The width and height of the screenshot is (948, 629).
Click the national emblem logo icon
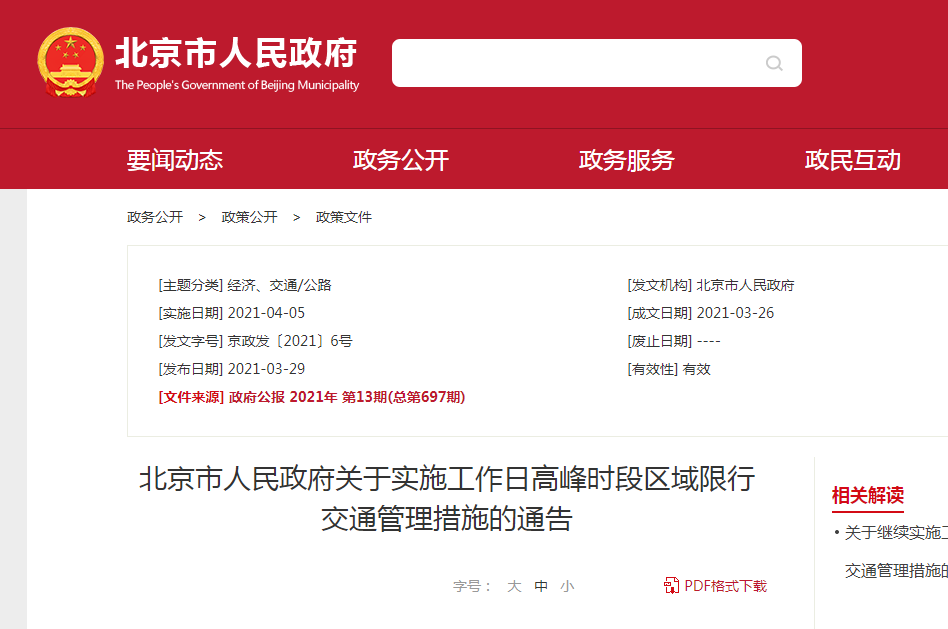(70, 62)
